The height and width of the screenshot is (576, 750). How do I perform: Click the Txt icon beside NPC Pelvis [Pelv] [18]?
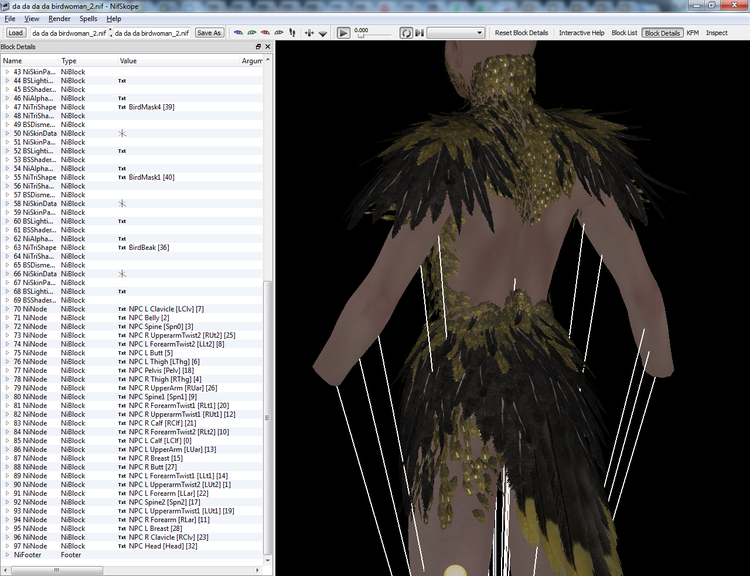122,370
